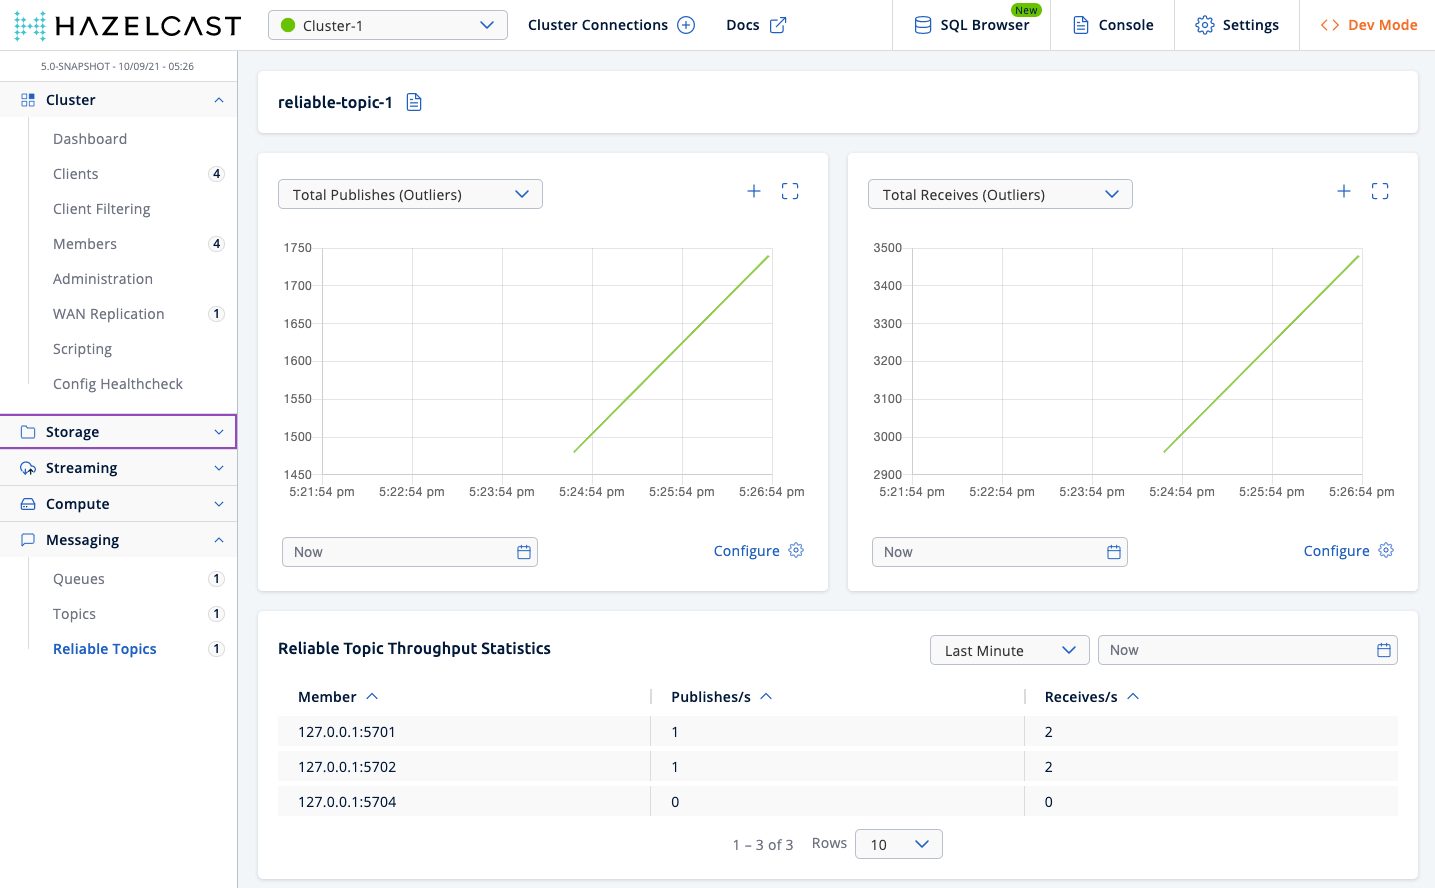Click the plus icon on Total Receives chart
The width and height of the screenshot is (1435, 888).
(1344, 191)
